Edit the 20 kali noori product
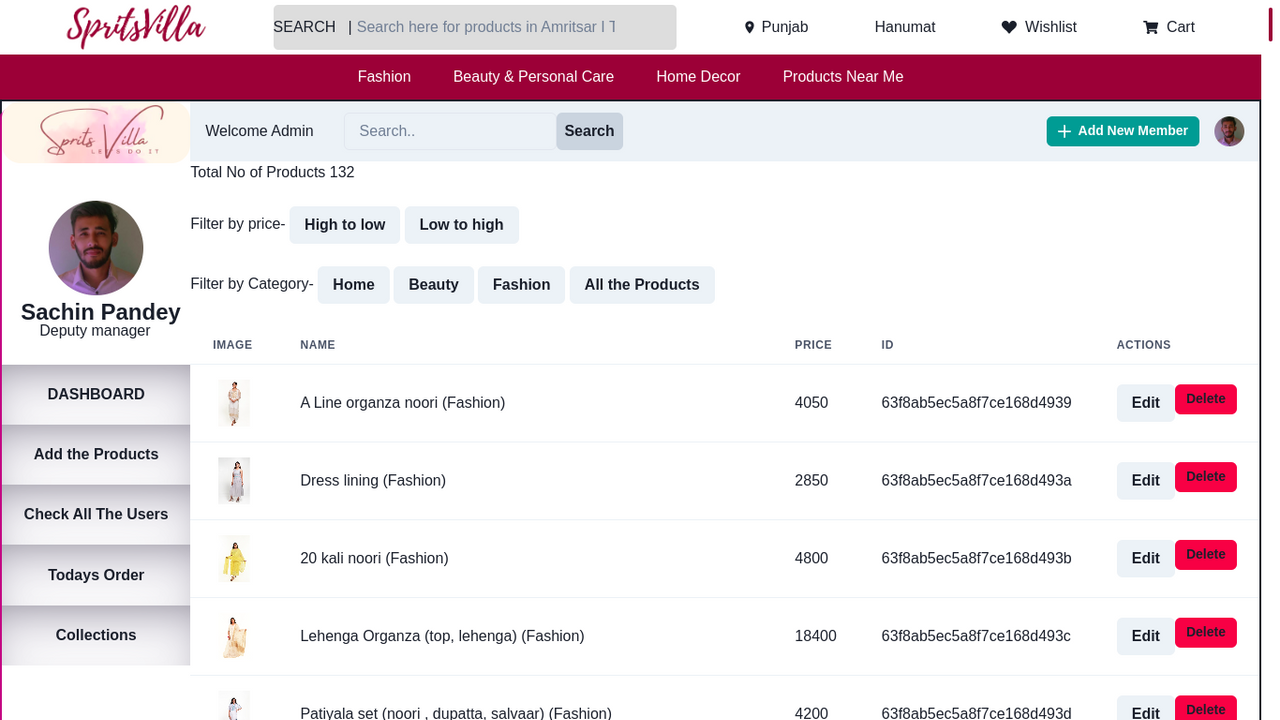 pyautogui.click(x=1145, y=558)
